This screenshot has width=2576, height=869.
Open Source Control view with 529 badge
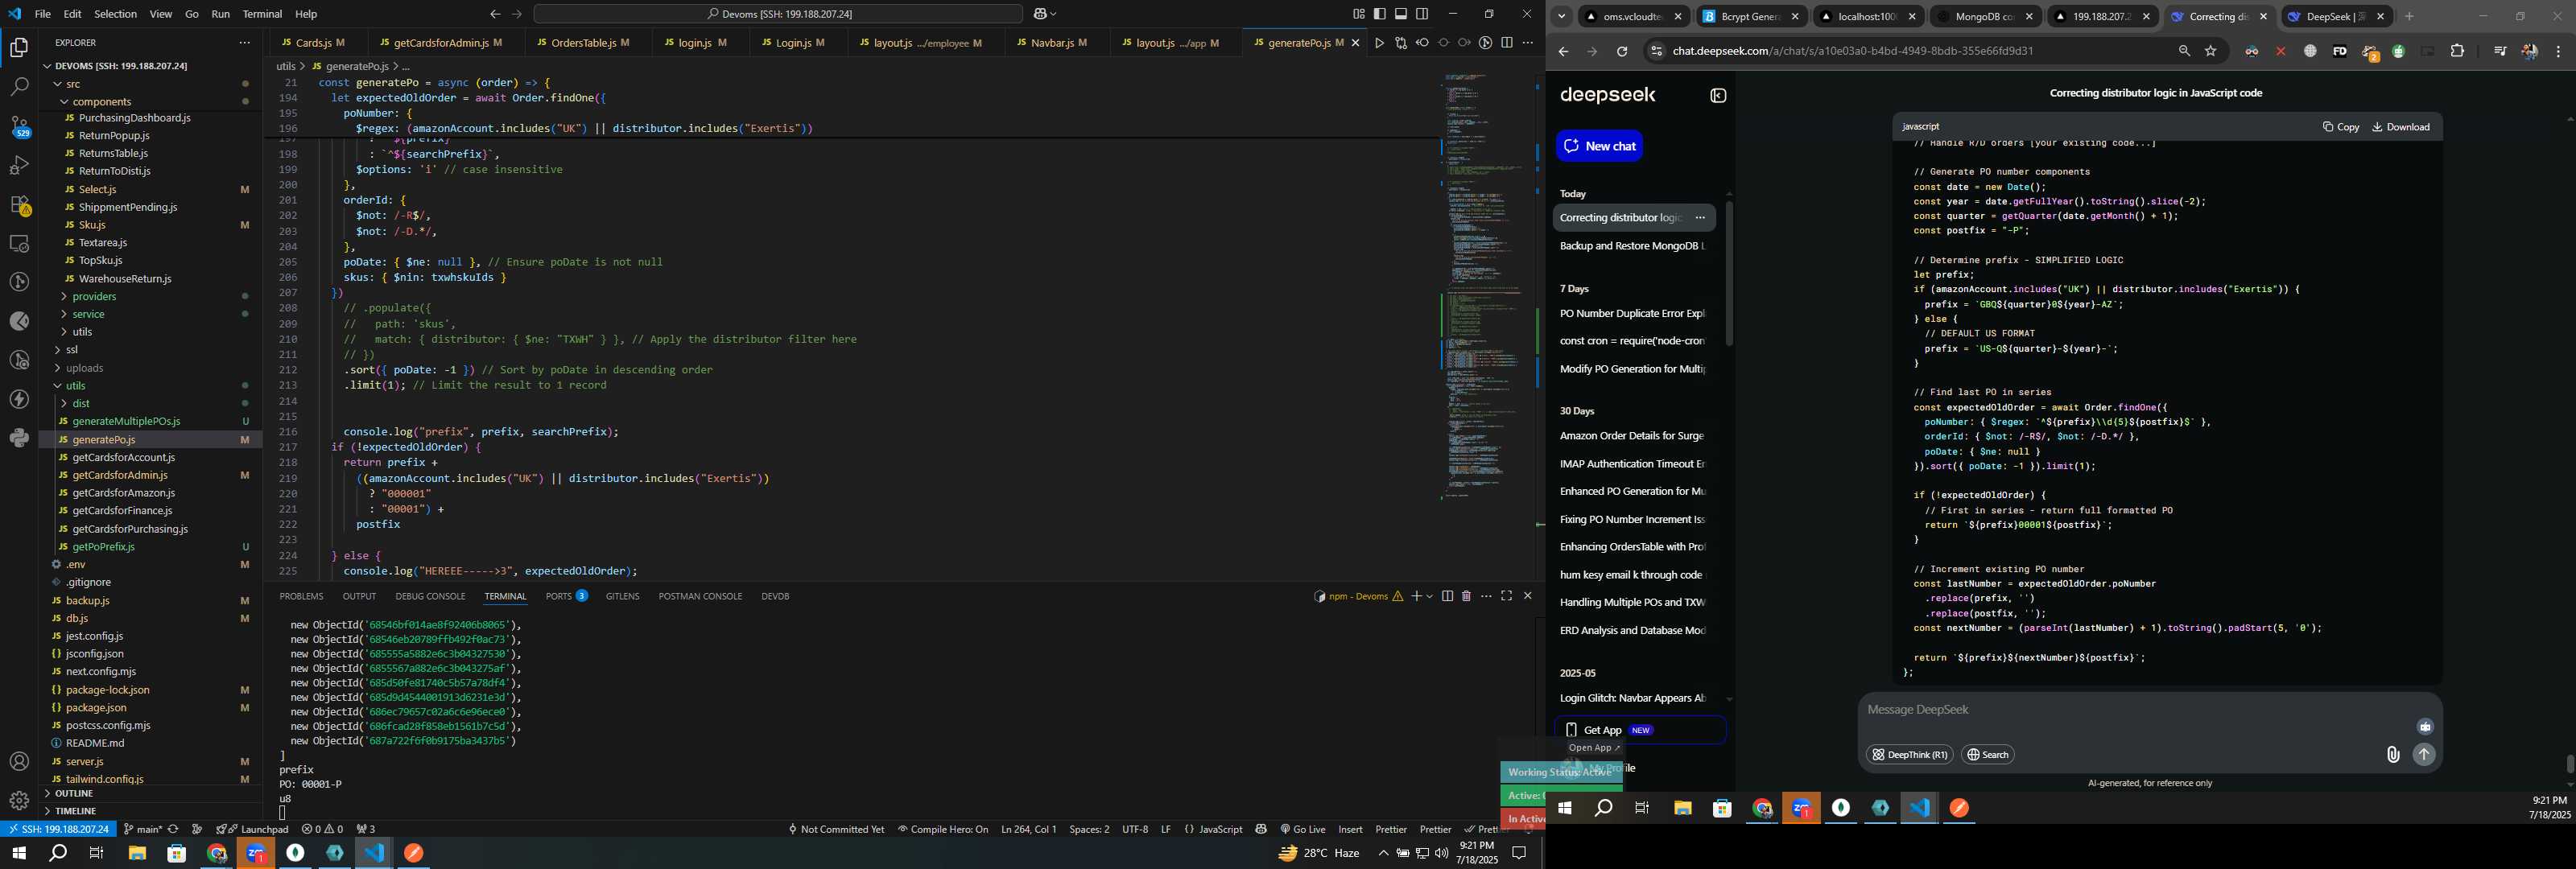click(19, 126)
